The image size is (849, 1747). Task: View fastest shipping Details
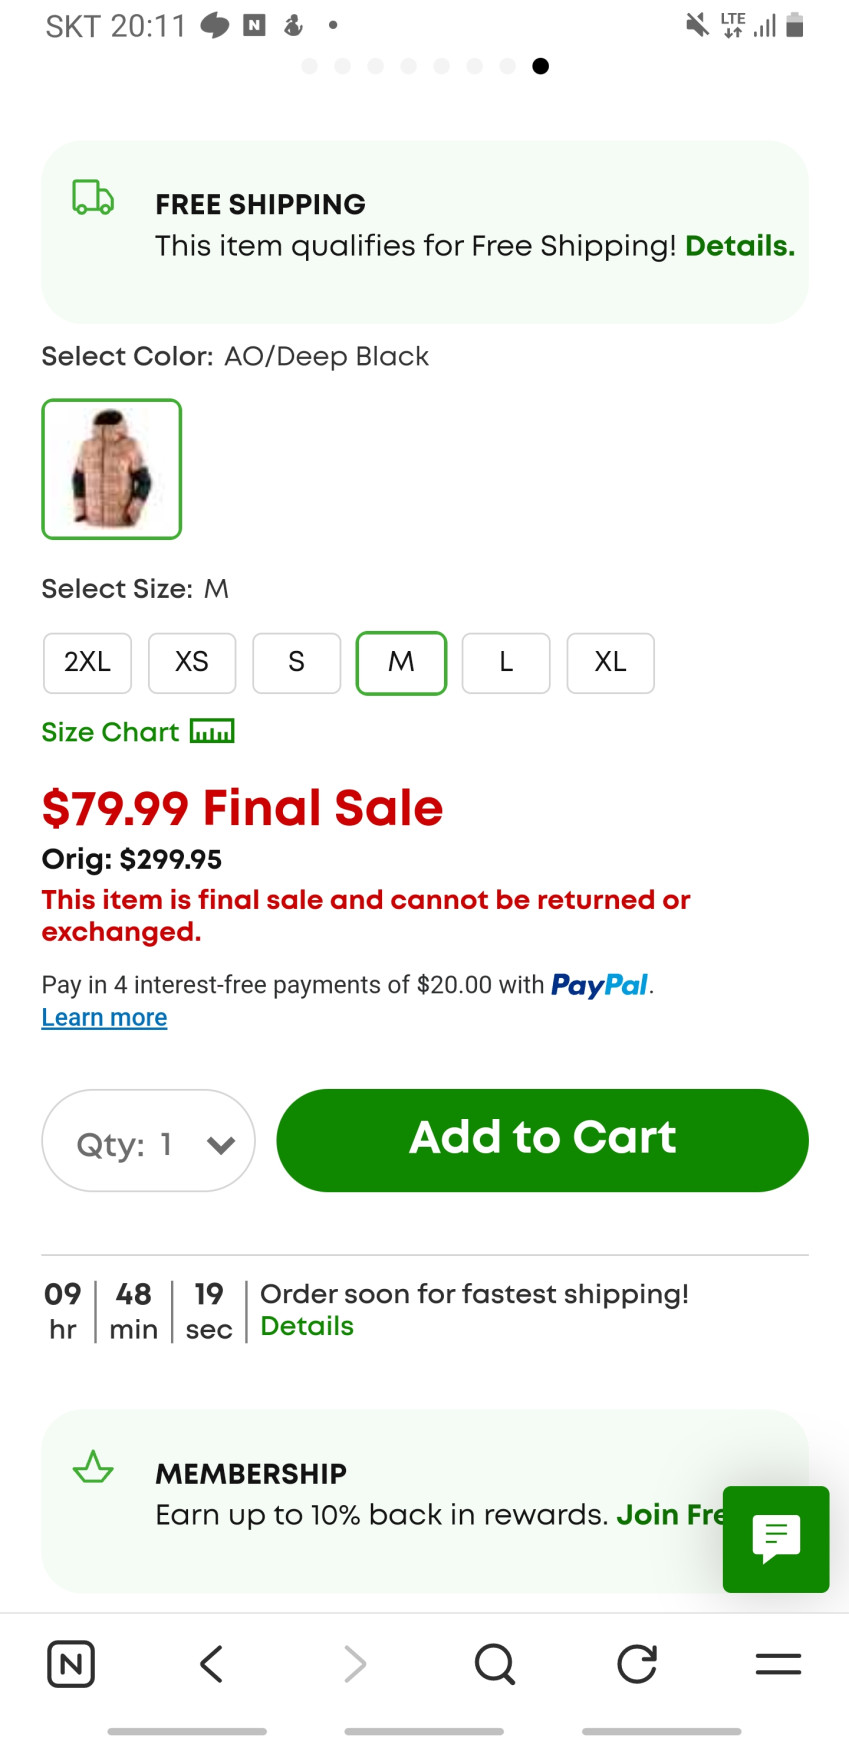[x=307, y=1326]
